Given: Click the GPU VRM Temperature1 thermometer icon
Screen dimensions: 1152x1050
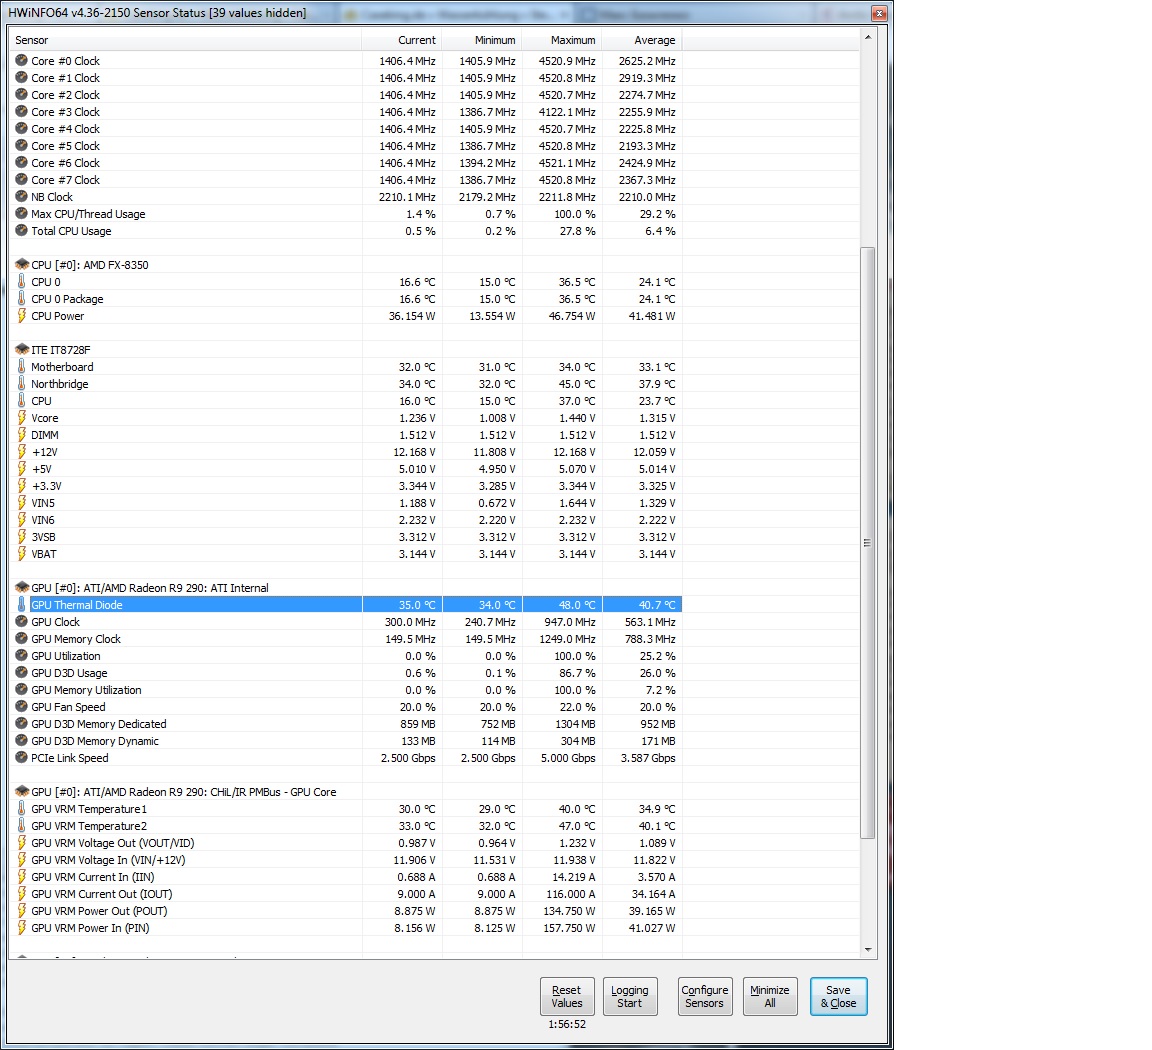Looking at the screenshot, I should pyautogui.click(x=21, y=808).
